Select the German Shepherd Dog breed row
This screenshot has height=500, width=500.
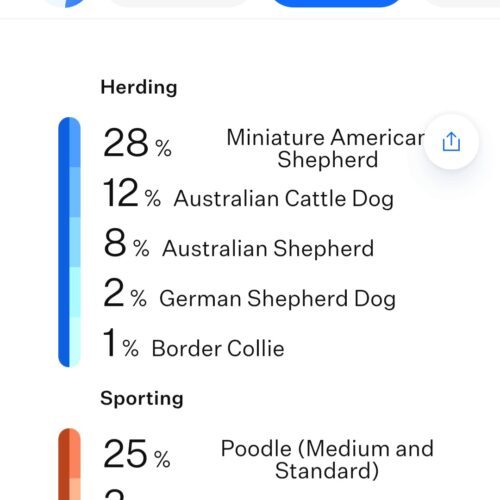point(249,294)
